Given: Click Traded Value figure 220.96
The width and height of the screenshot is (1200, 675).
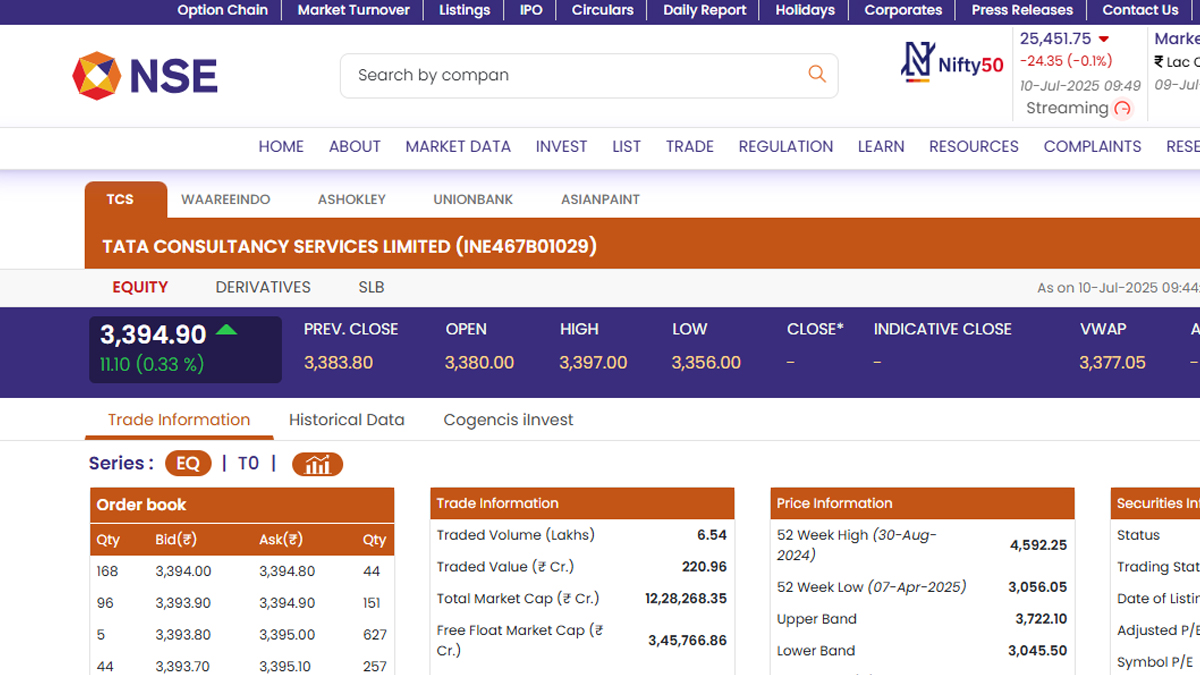Looking at the screenshot, I should pos(704,567).
